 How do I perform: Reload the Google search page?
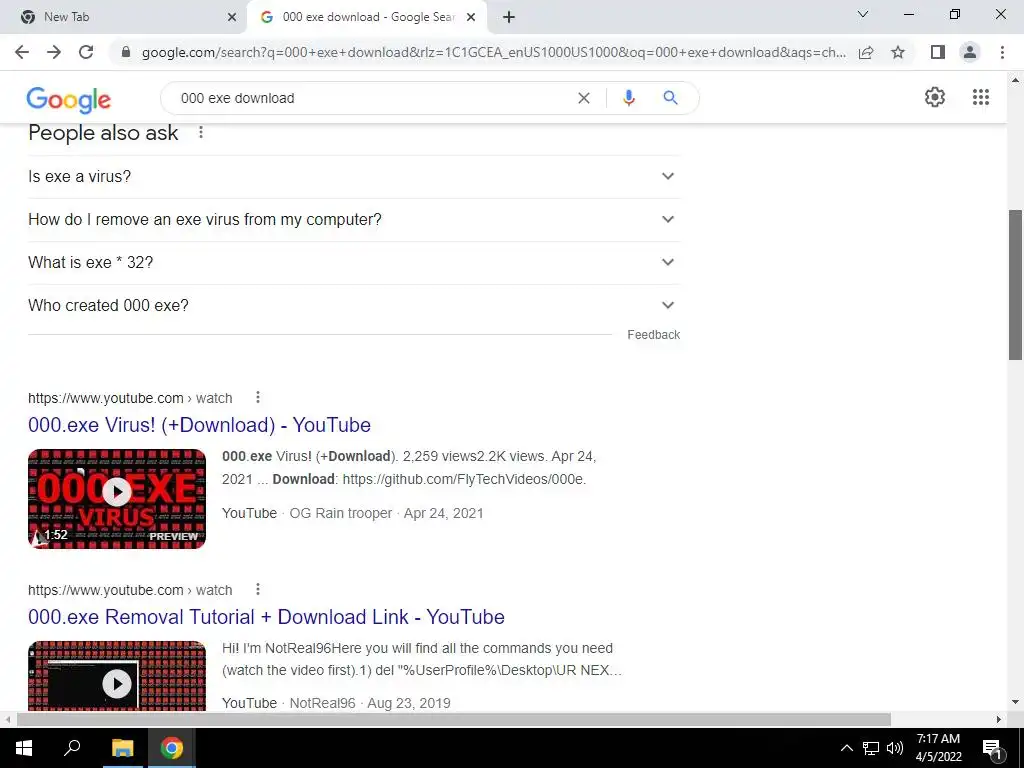tap(86, 52)
